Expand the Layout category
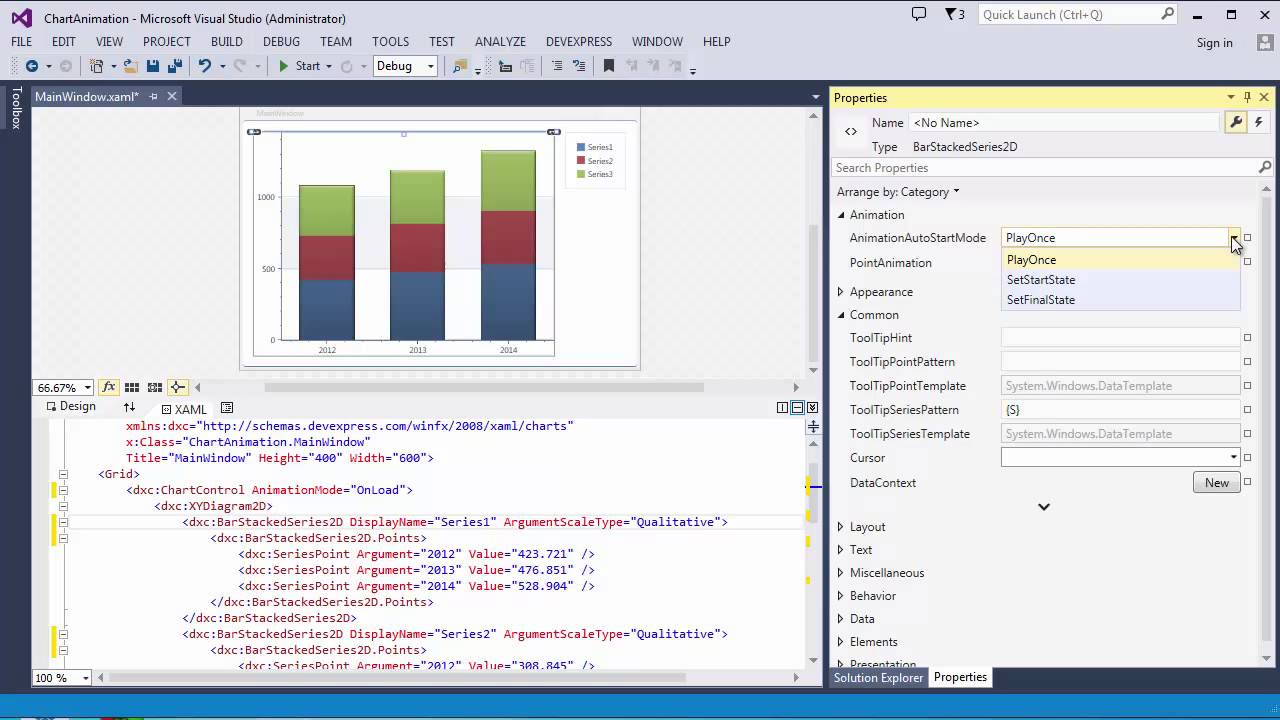 coord(841,527)
